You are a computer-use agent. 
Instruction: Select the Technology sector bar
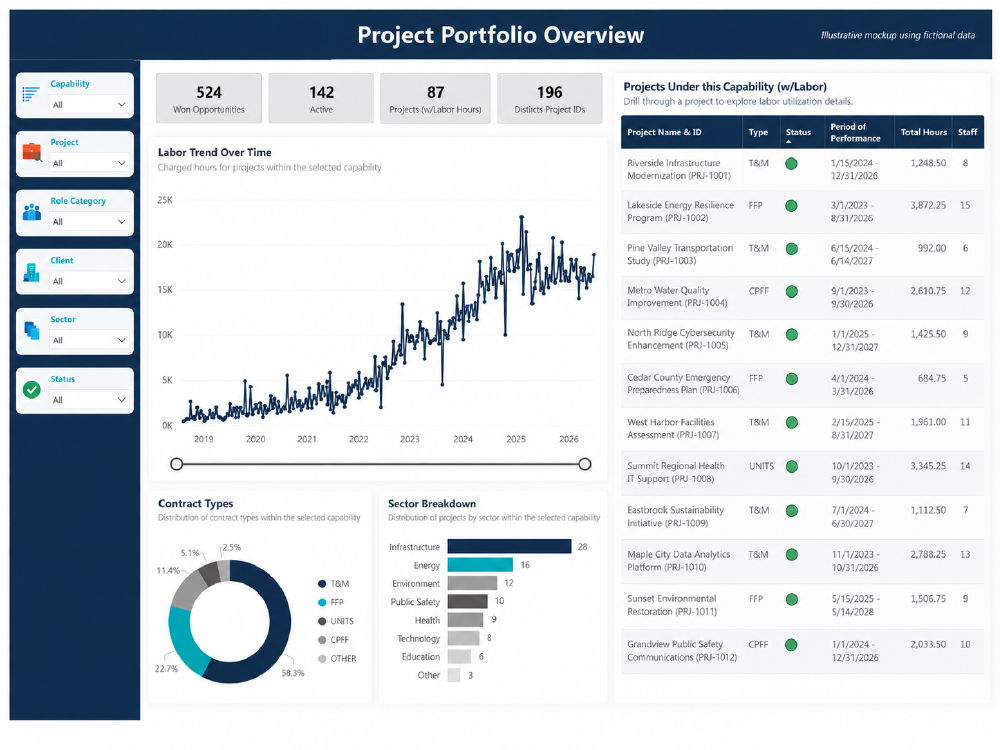coord(463,638)
